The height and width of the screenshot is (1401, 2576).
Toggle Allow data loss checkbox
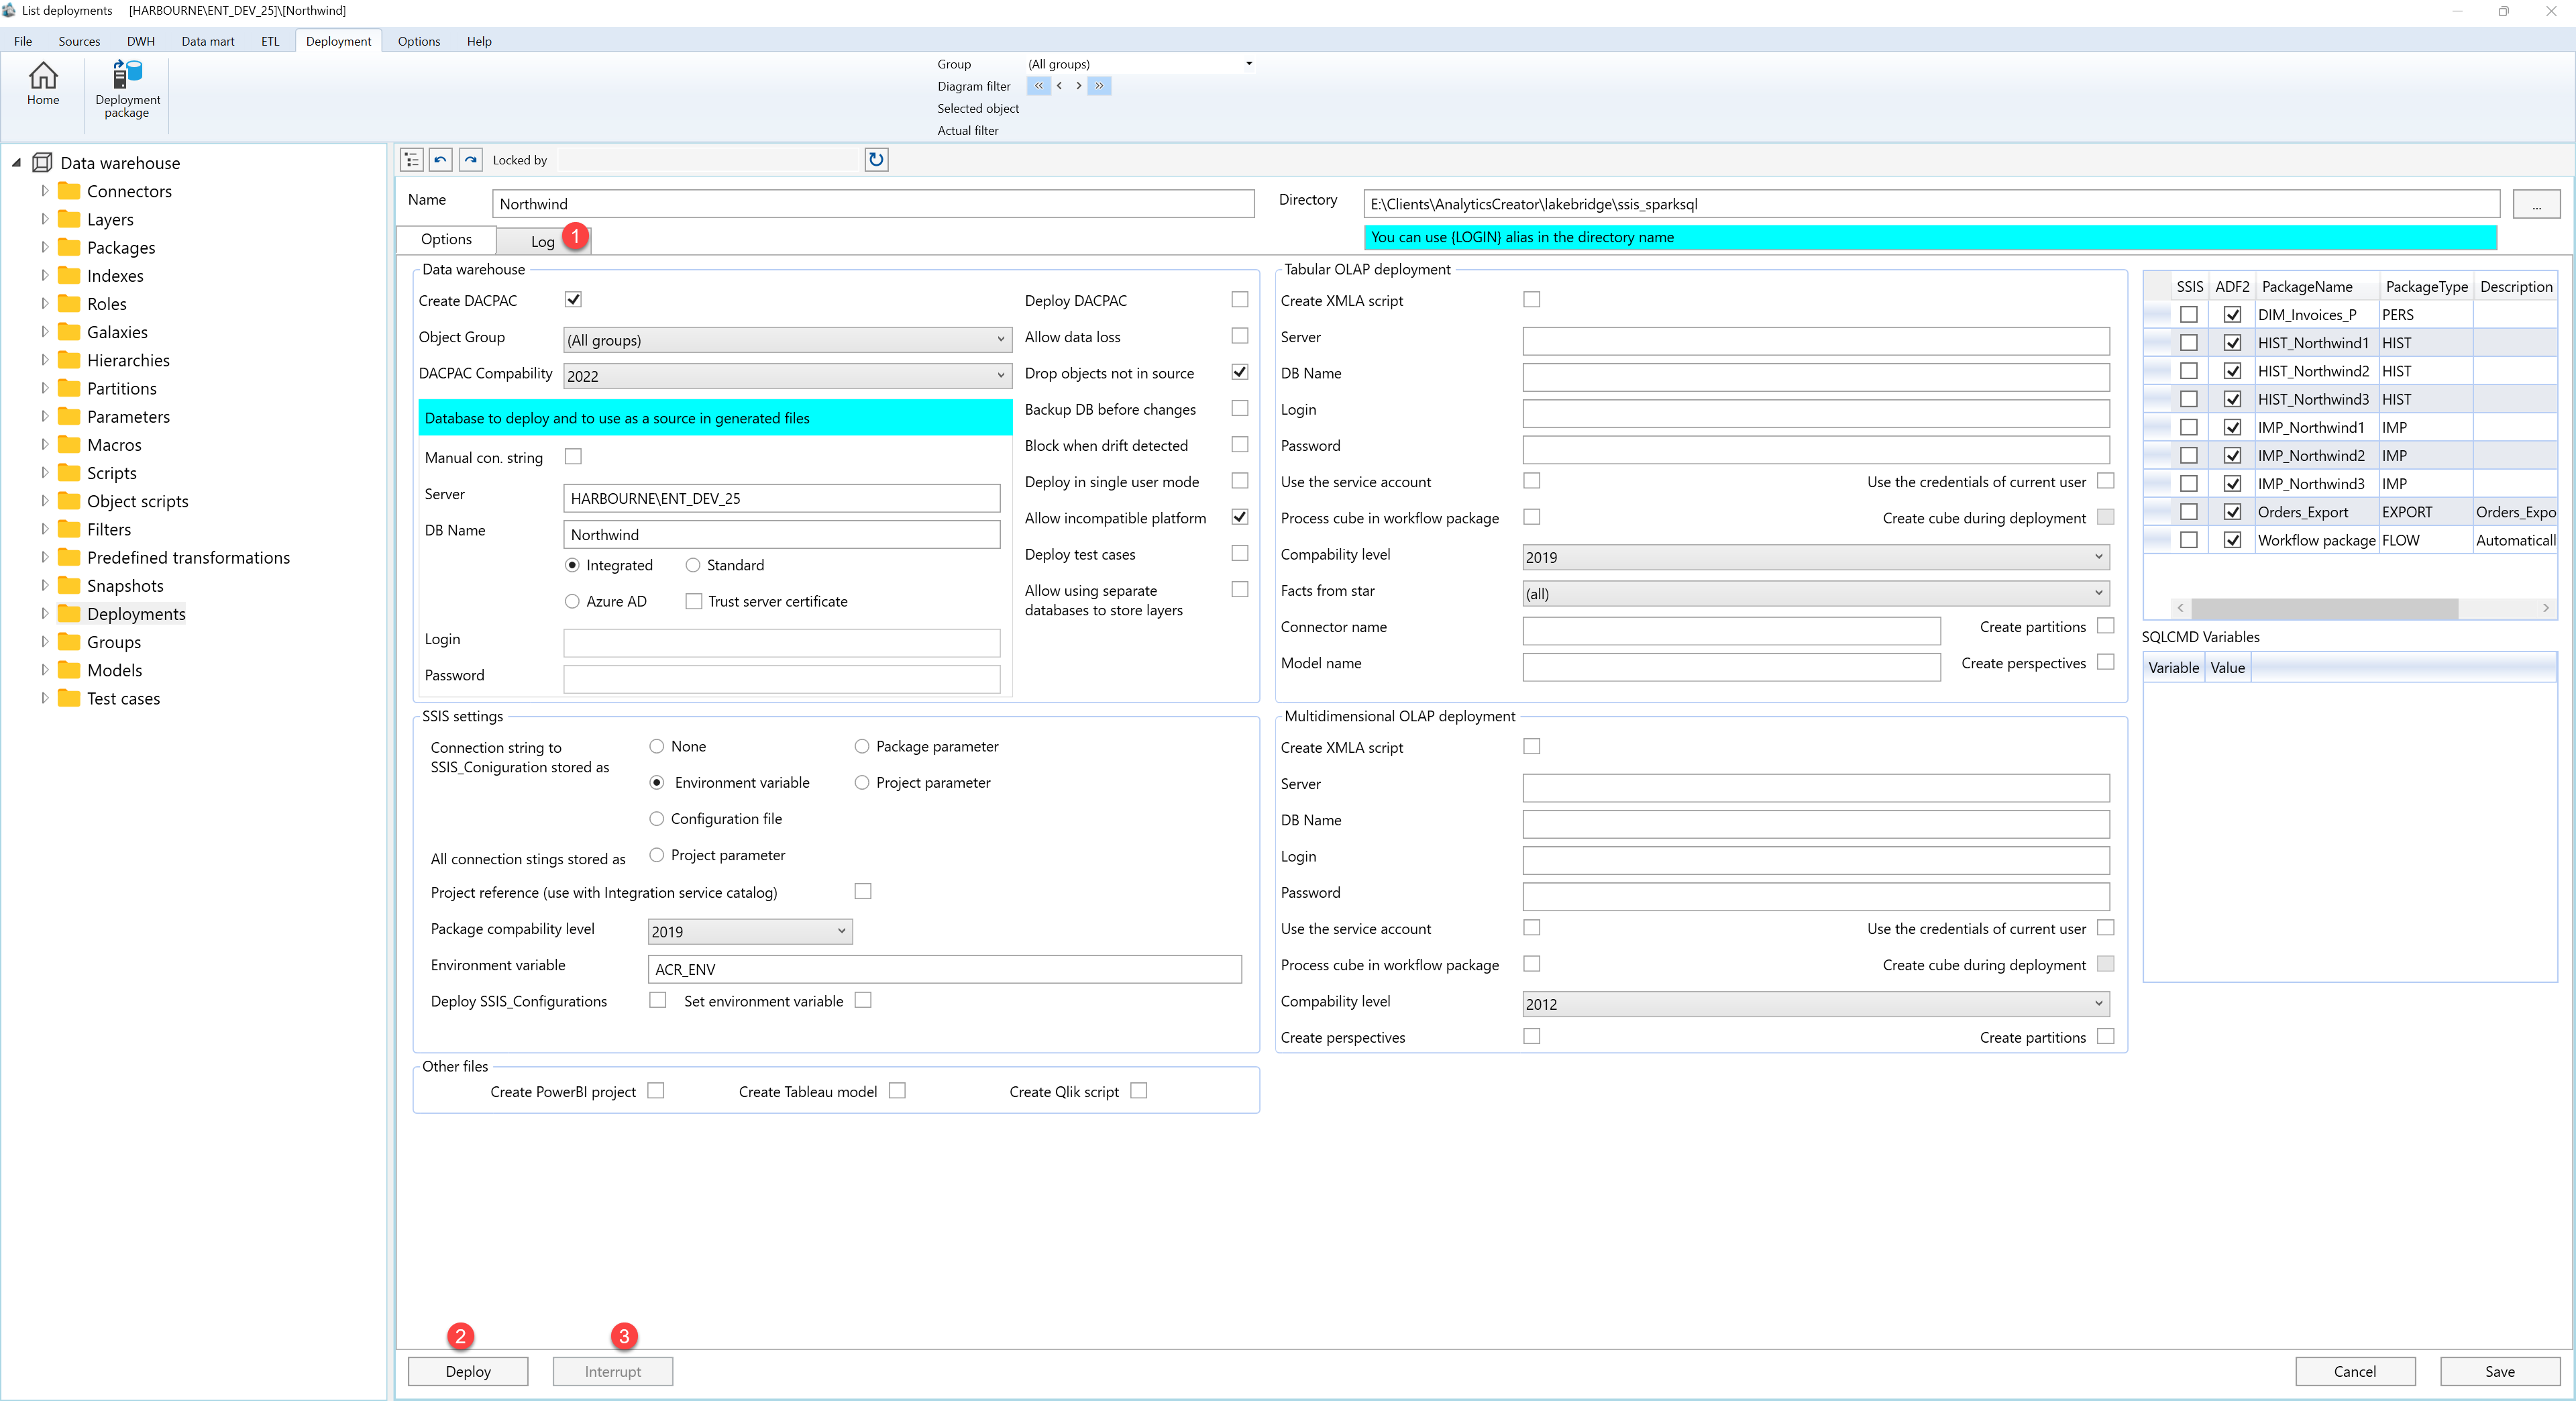(1240, 336)
